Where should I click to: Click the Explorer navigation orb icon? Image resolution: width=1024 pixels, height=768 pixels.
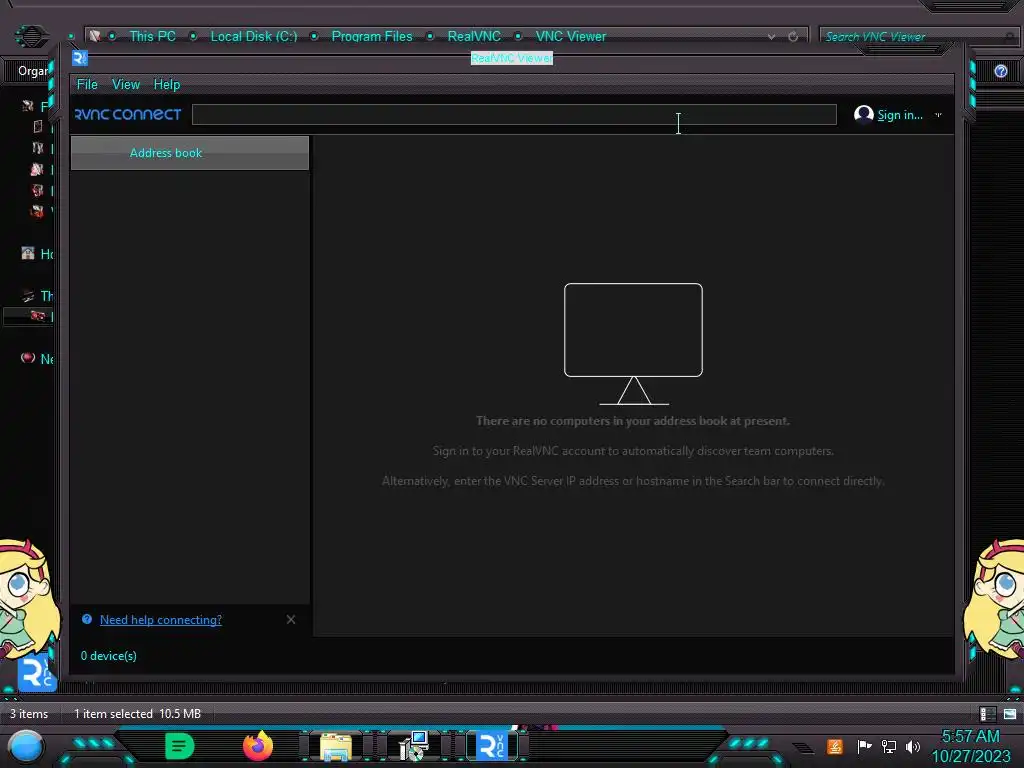(31, 37)
